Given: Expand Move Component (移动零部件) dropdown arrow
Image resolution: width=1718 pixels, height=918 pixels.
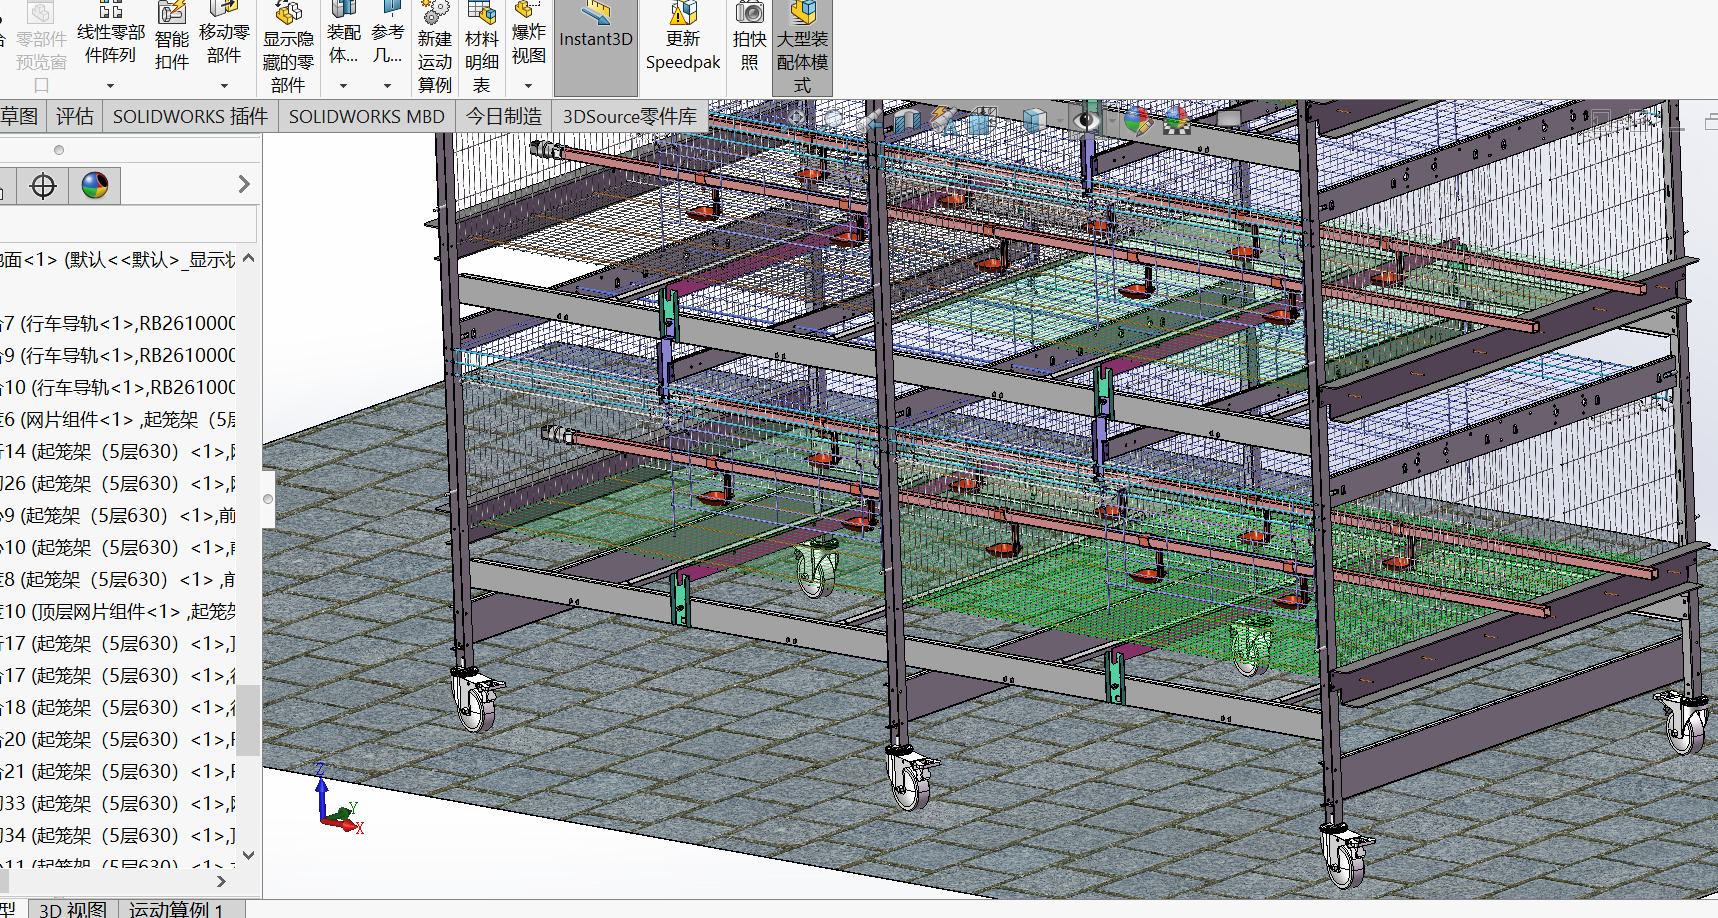Looking at the screenshot, I should pyautogui.click(x=224, y=86).
